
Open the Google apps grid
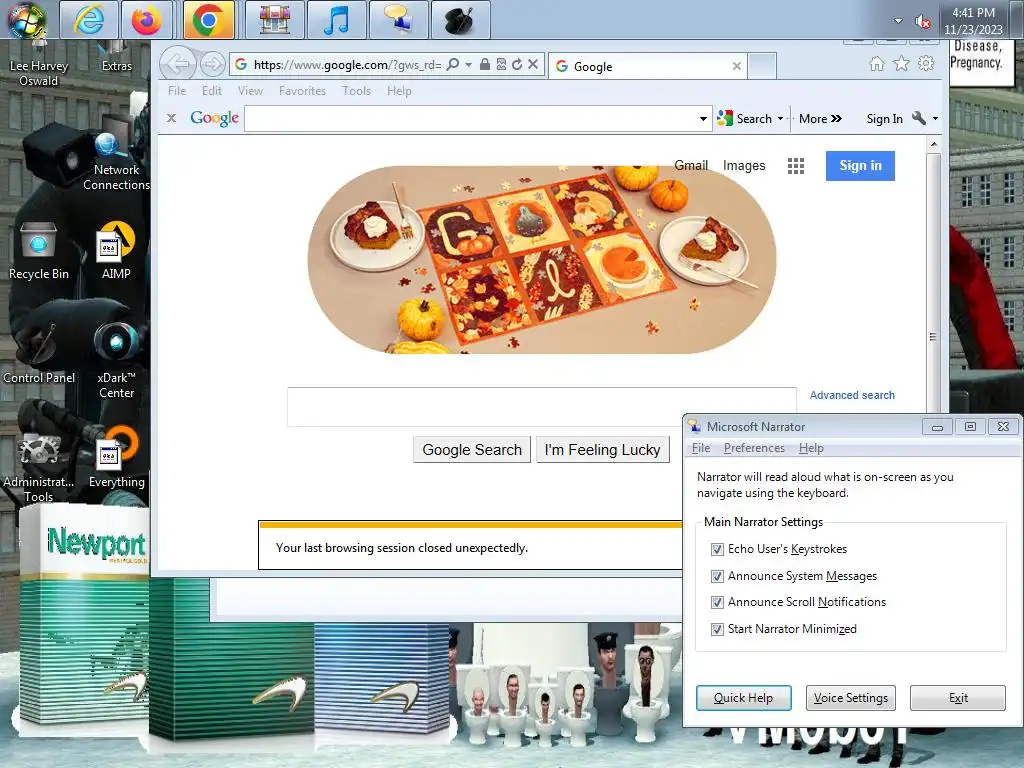click(795, 166)
